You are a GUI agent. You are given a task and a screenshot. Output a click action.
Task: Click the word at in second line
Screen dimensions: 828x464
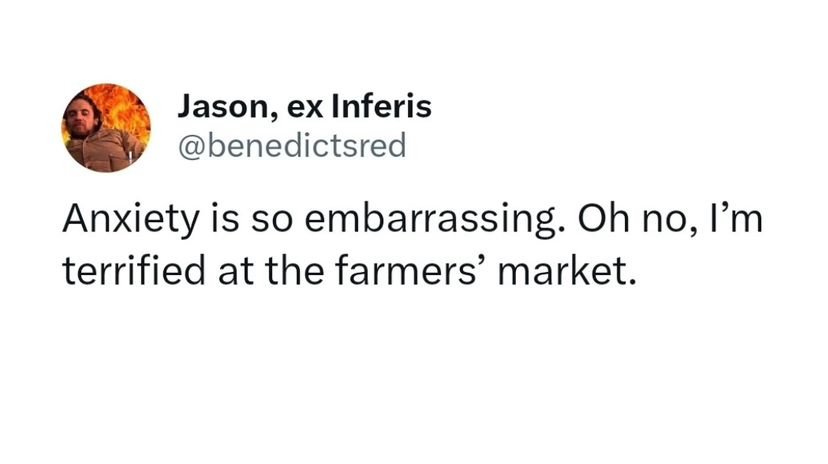[x=236, y=272]
